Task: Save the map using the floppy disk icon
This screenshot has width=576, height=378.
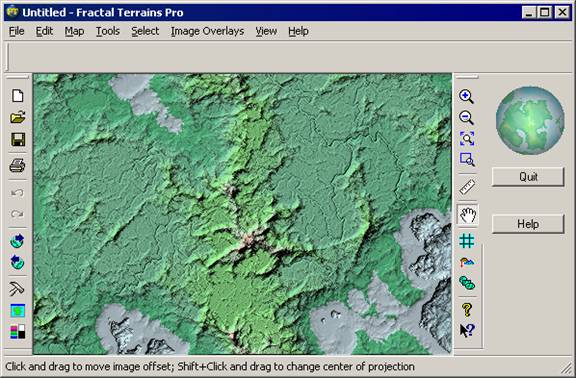Action: point(18,140)
